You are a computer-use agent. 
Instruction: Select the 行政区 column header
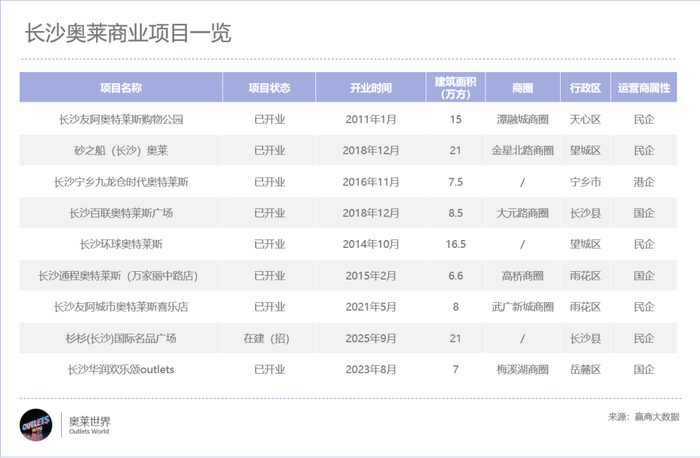[x=585, y=87]
